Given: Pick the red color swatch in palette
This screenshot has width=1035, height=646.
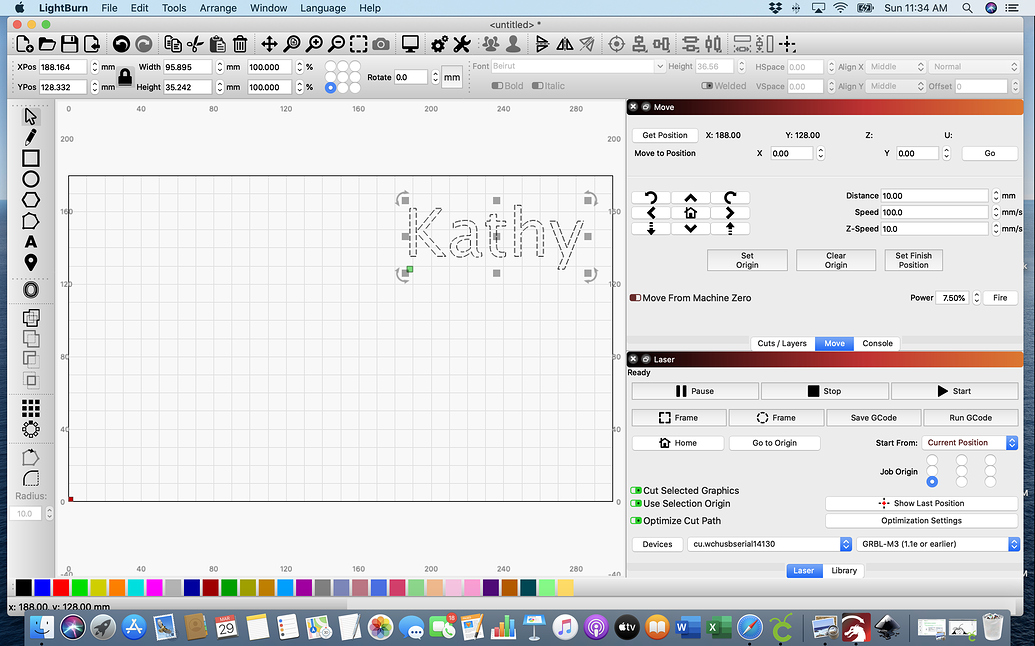Looking at the screenshot, I should tap(61, 587).
